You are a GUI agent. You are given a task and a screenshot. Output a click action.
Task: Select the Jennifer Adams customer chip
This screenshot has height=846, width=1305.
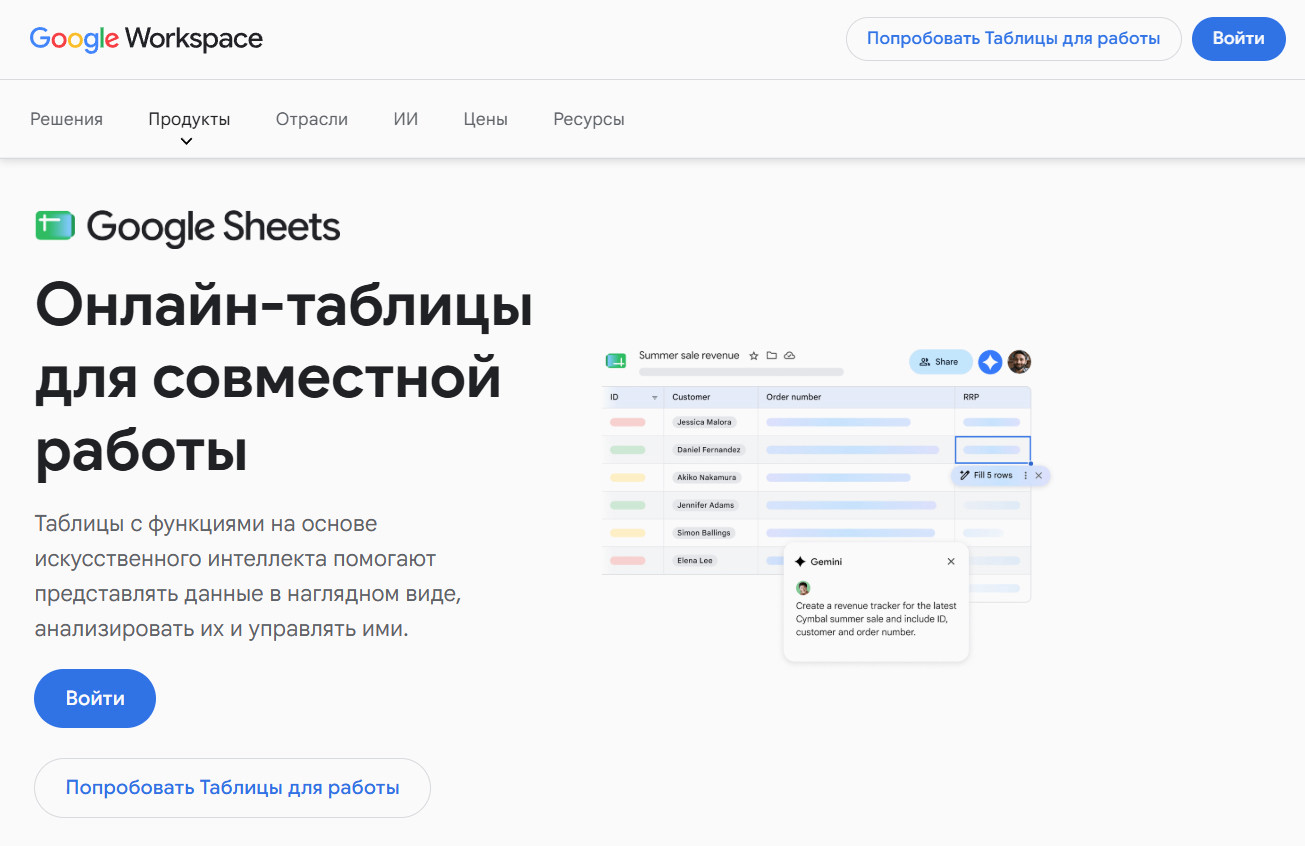[x=706, y=505]
